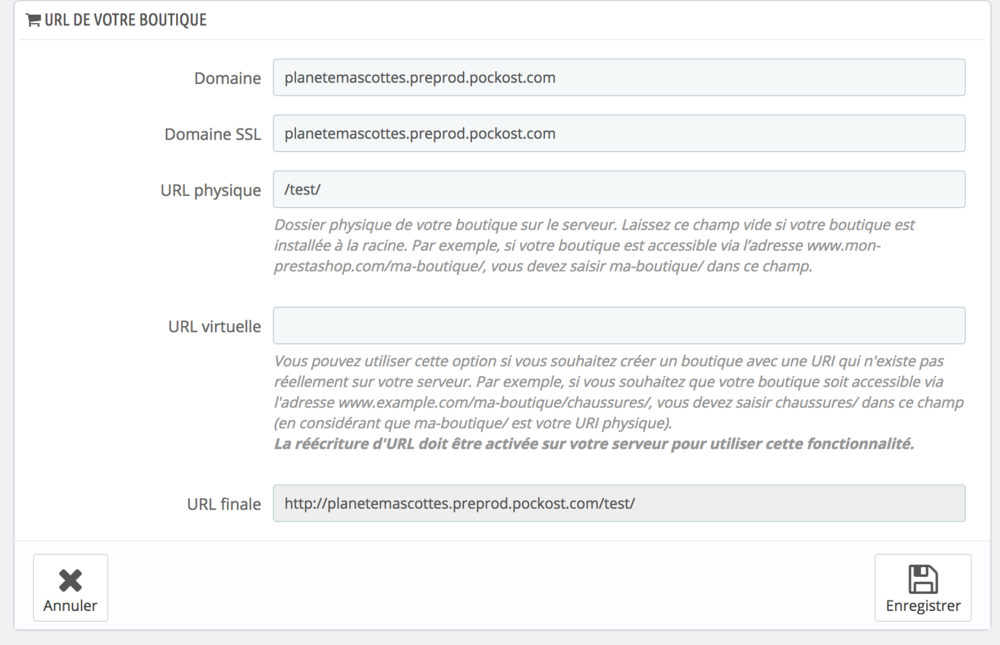Click the greyed-out URL finale field

point(619,503)
